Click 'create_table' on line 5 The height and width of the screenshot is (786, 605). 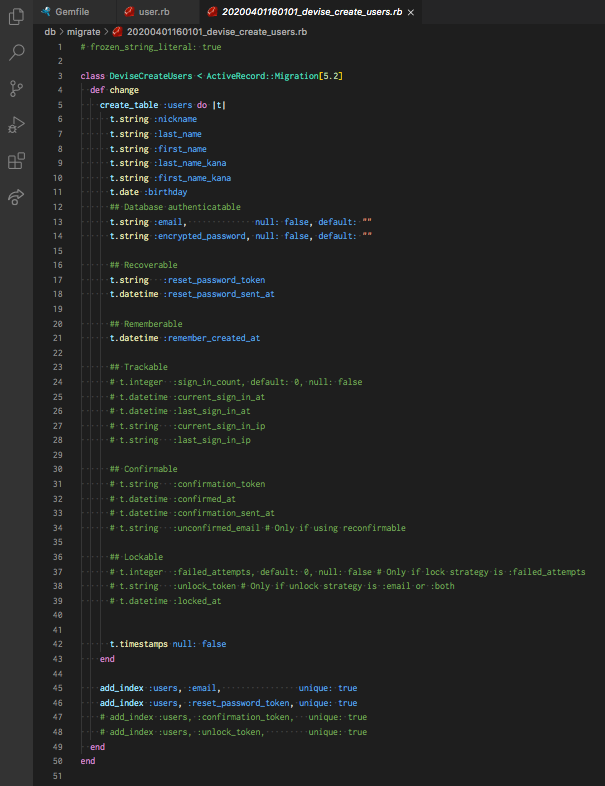pyautogui.click(x=129, y=105)
